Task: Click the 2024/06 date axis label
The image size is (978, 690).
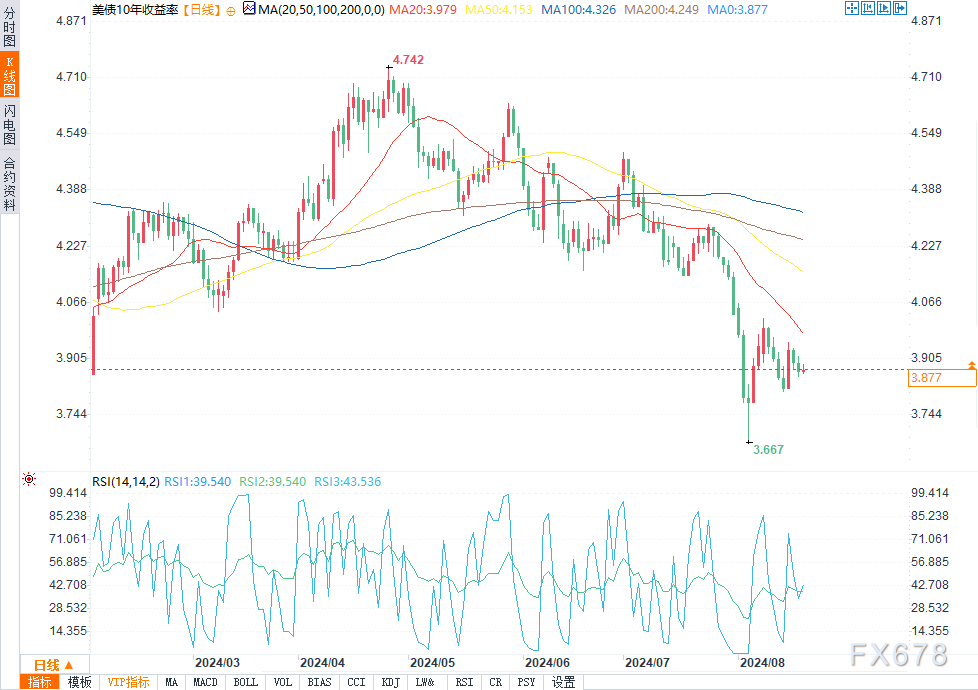Action: (x=547, y=663)
